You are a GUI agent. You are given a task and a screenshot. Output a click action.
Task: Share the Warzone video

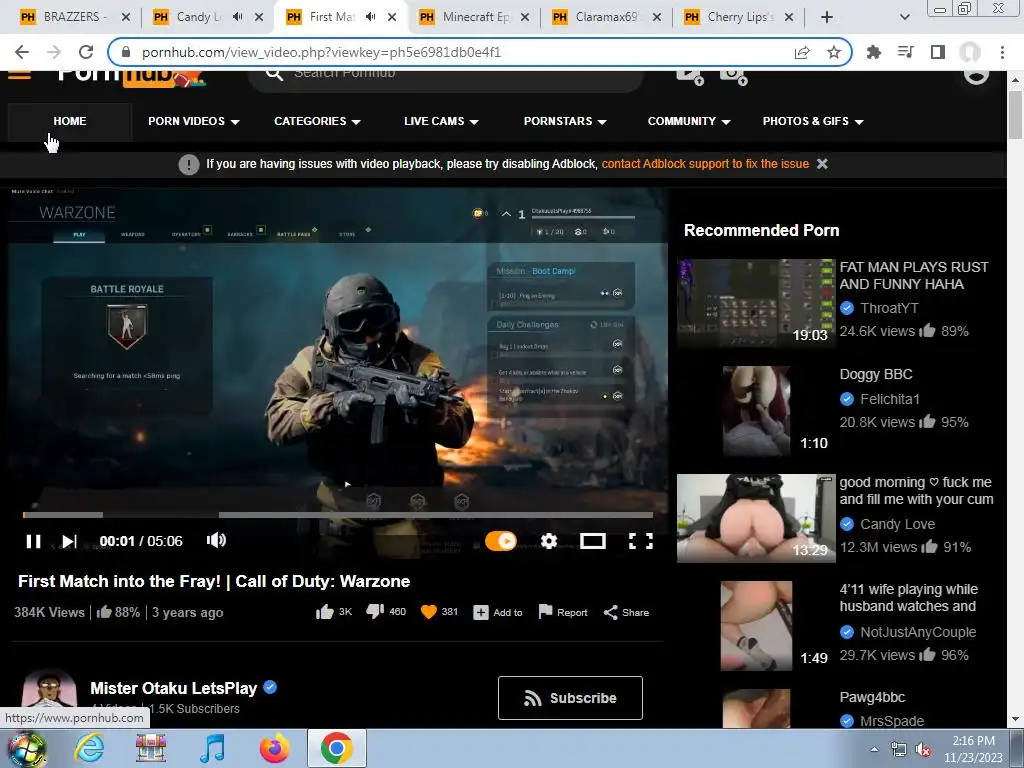[x=626, y=613]
